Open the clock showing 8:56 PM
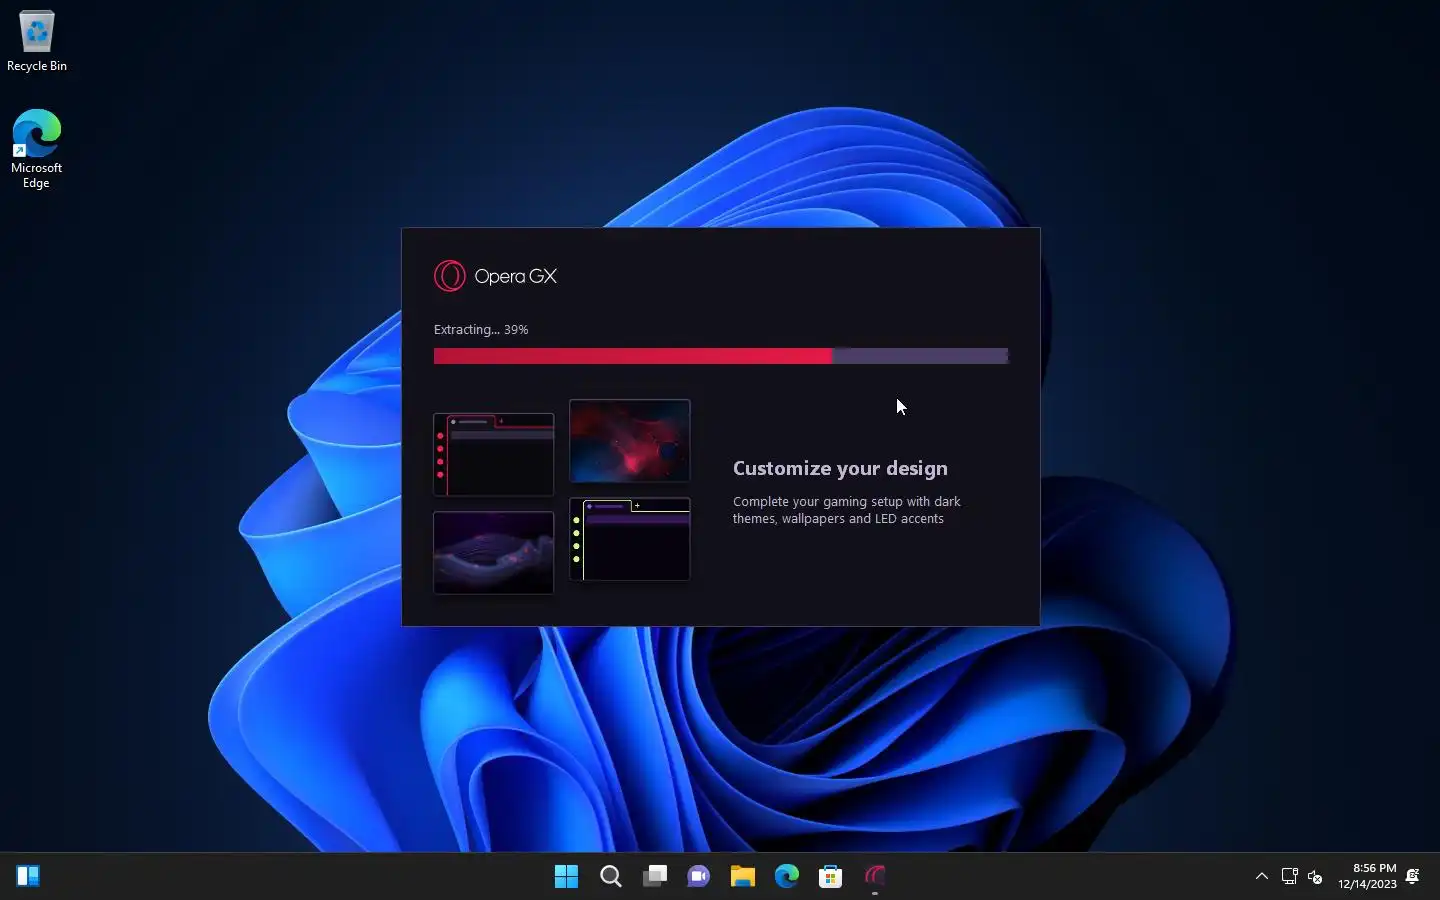The height and width of the screenshot is (900, 1440). [1367, 876]
